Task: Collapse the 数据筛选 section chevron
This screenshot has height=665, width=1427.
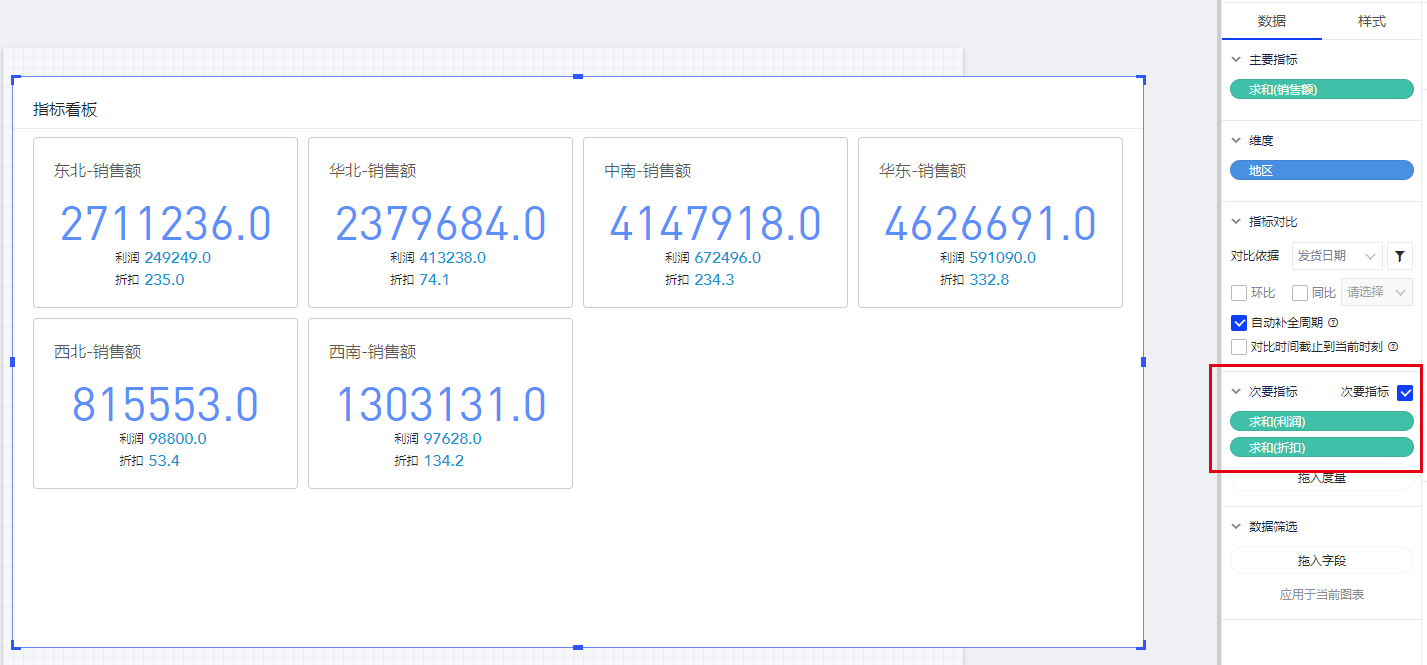Action: click(x=1236, y=527)
